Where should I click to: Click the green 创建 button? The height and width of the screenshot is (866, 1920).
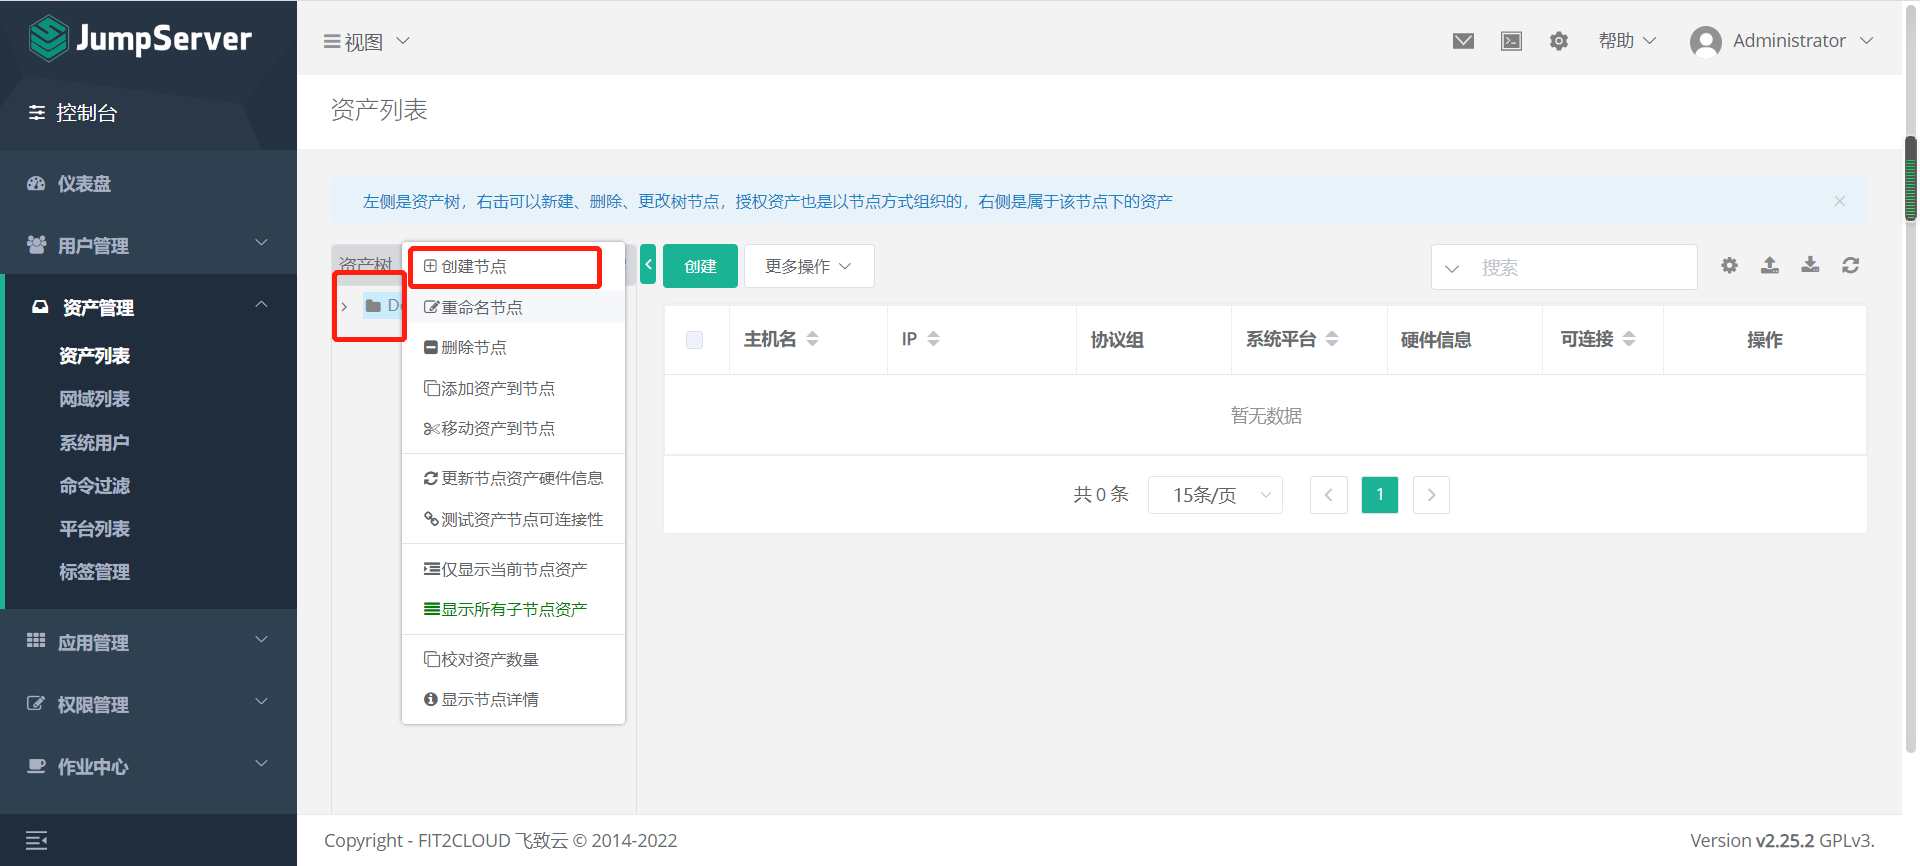(x=700, y=266)
